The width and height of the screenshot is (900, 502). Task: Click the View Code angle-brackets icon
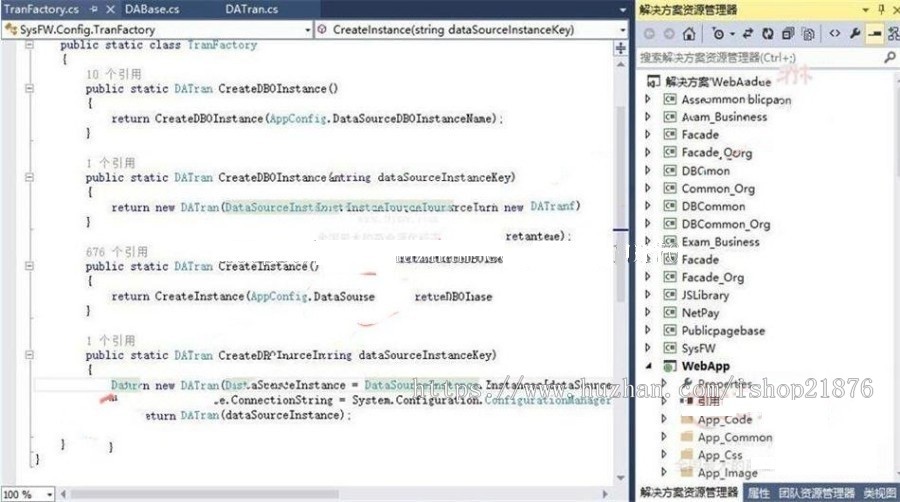click(835, 34)
